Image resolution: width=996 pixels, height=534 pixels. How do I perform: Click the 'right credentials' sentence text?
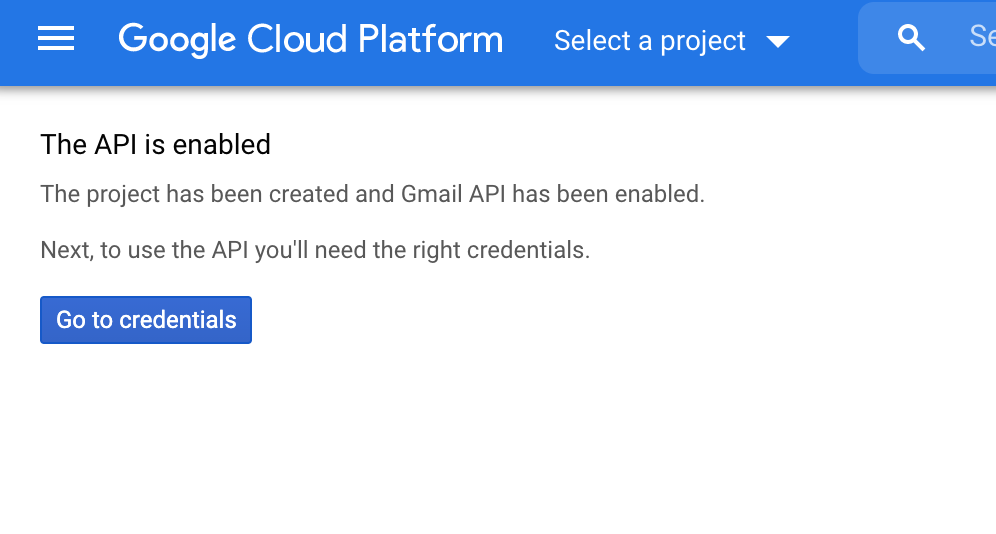315,250
